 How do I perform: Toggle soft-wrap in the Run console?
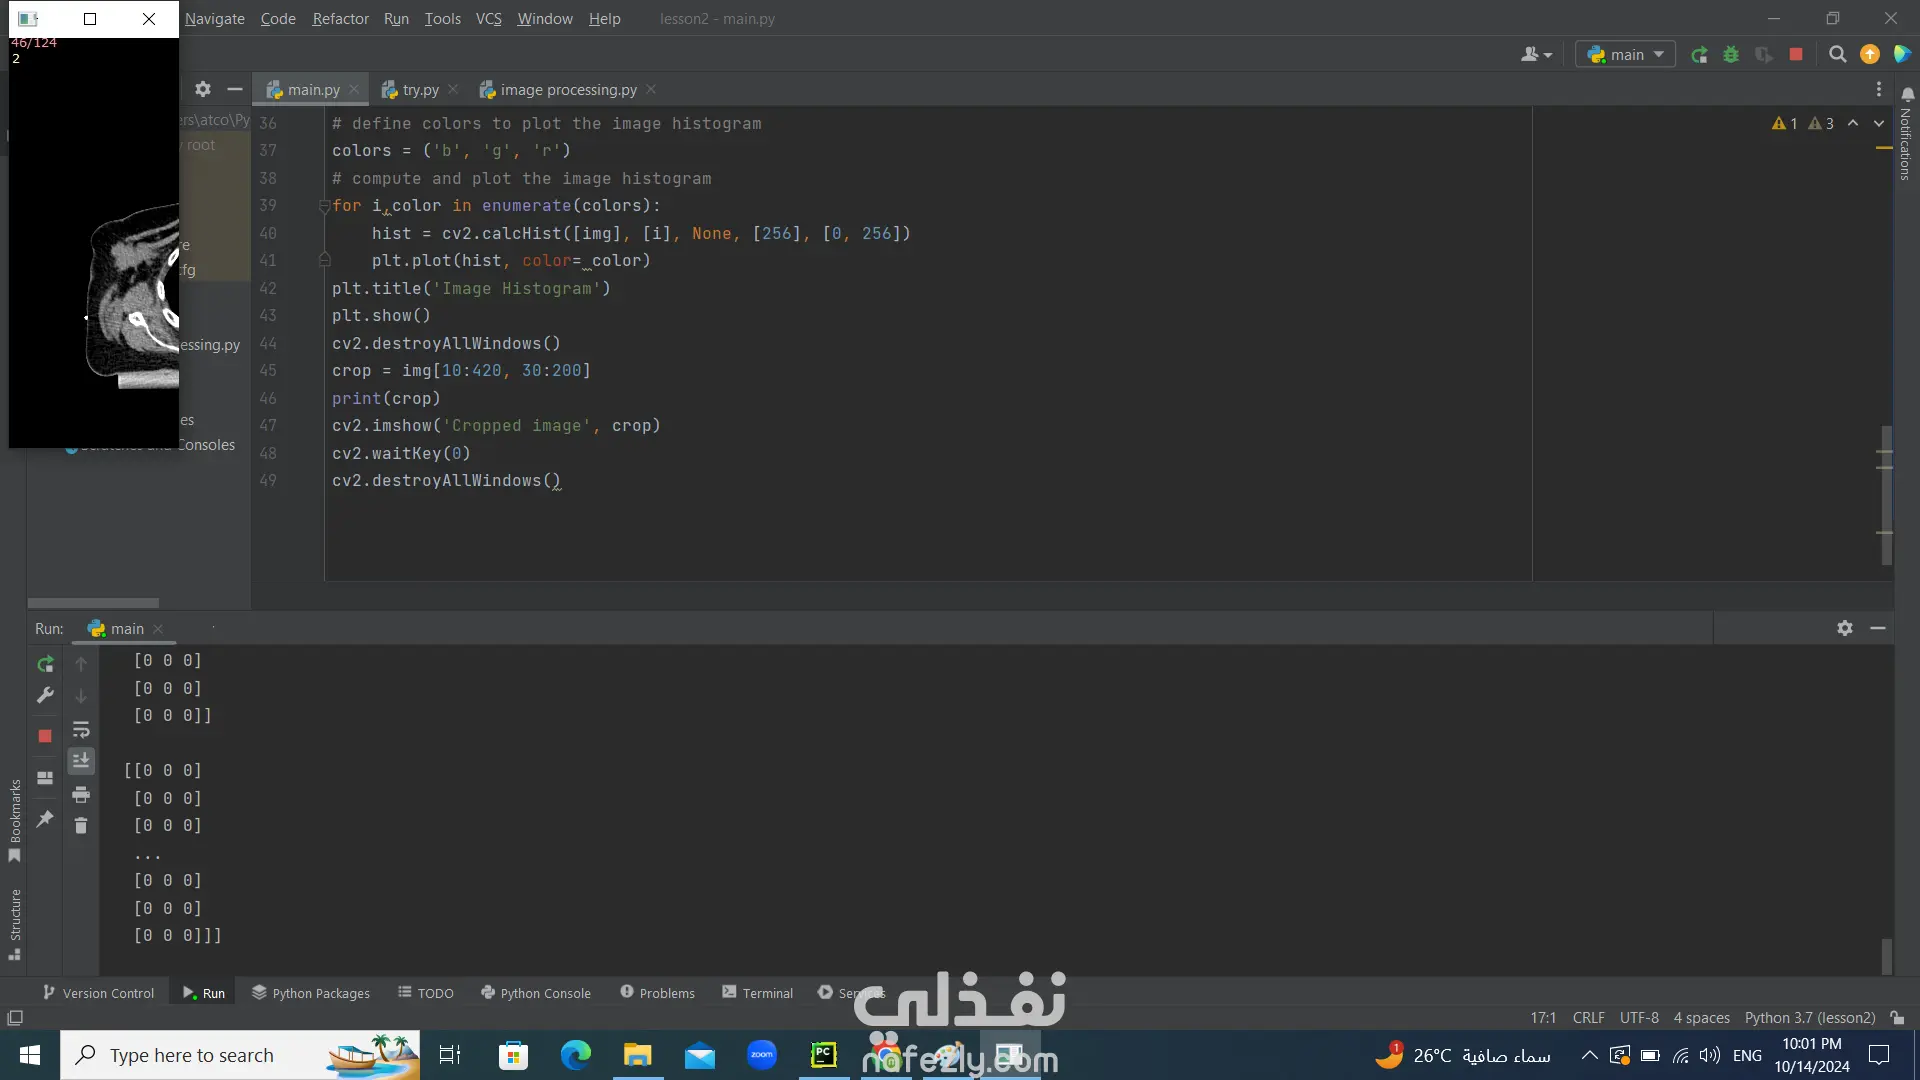point(81,729)
